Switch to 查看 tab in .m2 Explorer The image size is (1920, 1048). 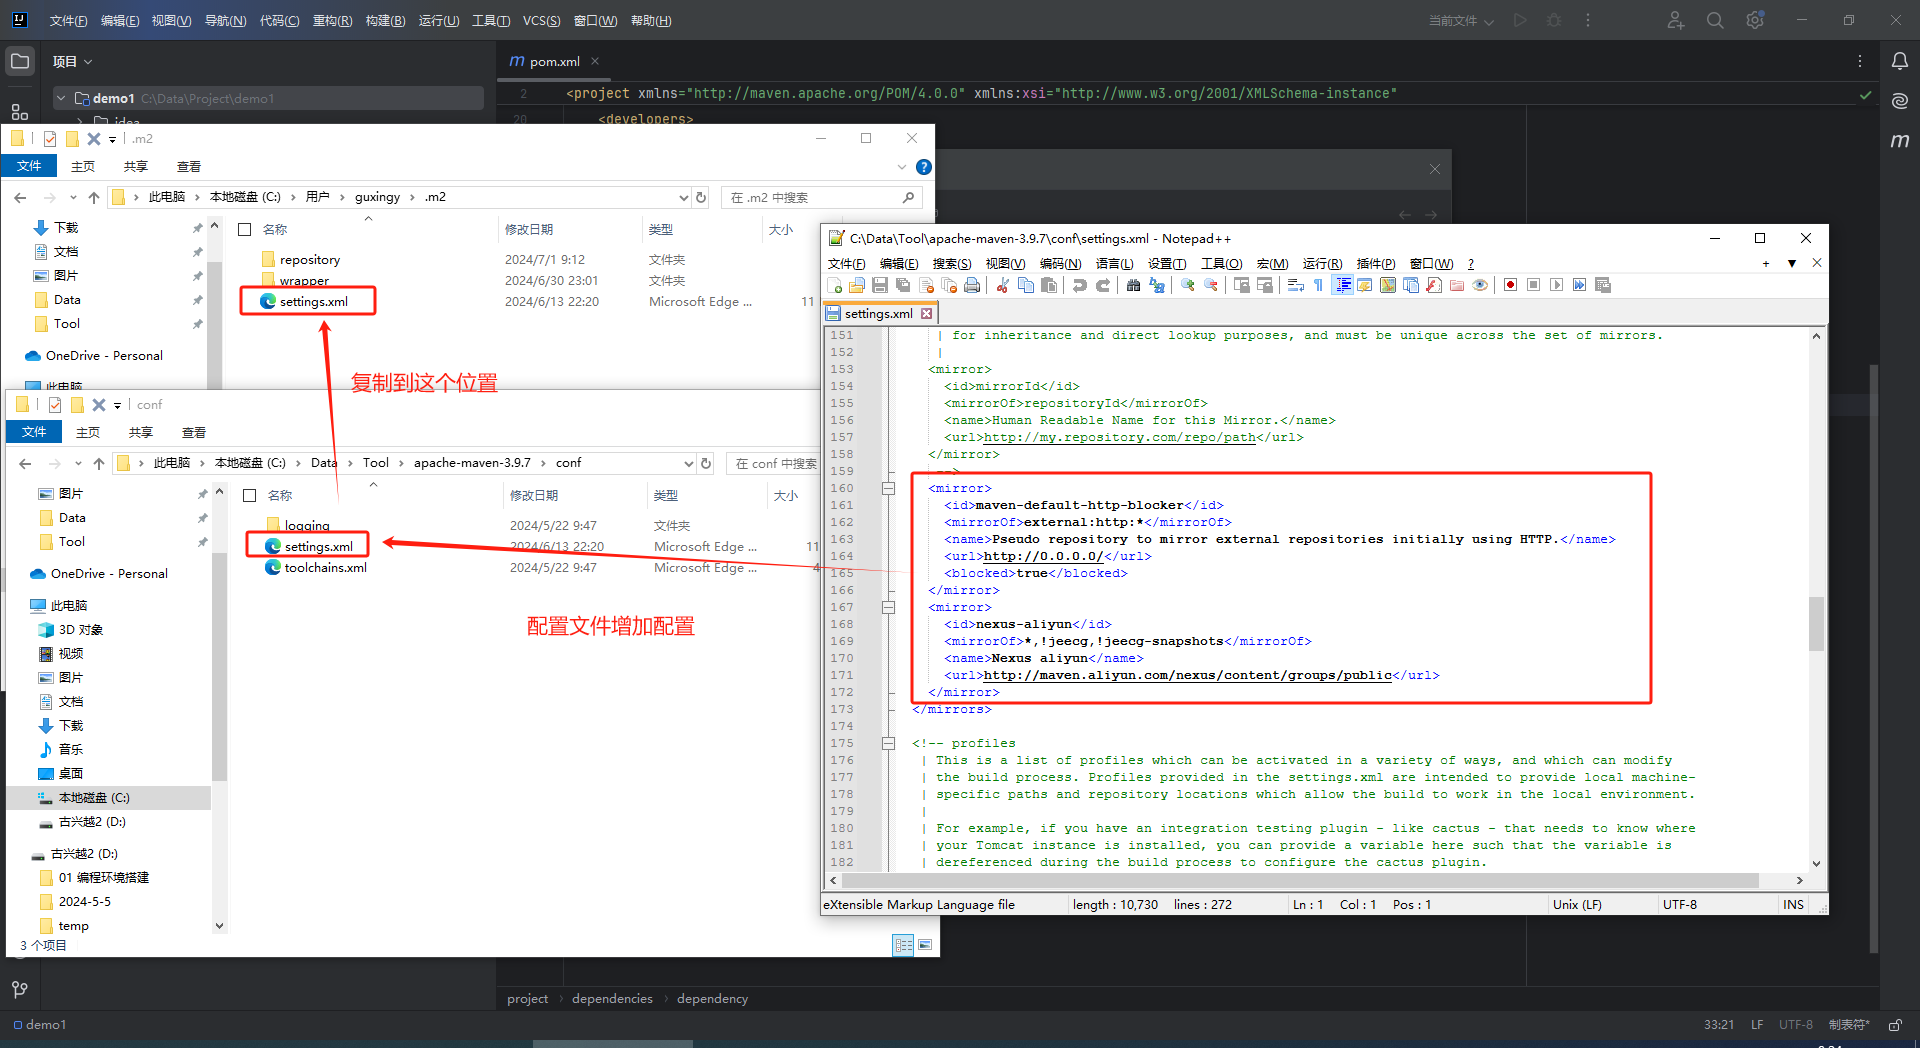189,167
